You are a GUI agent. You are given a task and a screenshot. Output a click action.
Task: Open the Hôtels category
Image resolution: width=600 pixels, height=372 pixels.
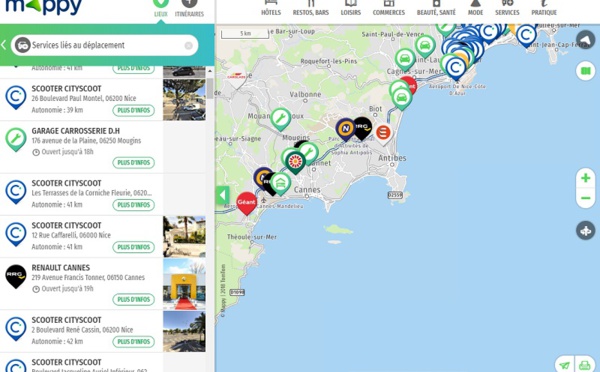(x=271, y=8)
